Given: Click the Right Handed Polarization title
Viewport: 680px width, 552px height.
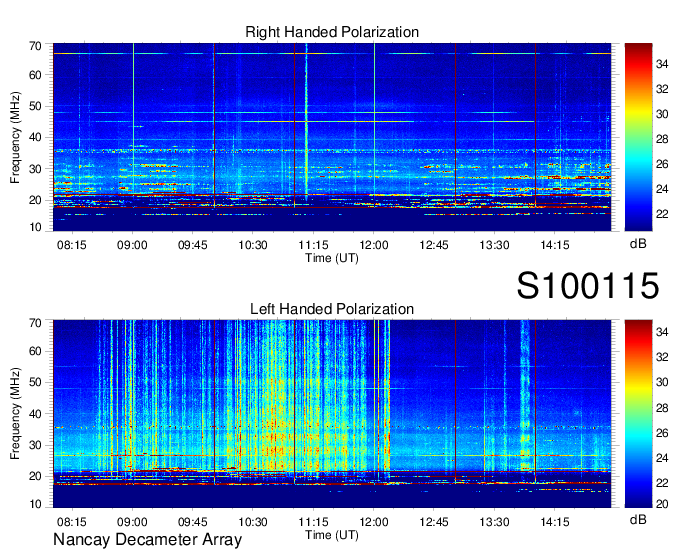Looking at the screenshot, I should [332, 32].
